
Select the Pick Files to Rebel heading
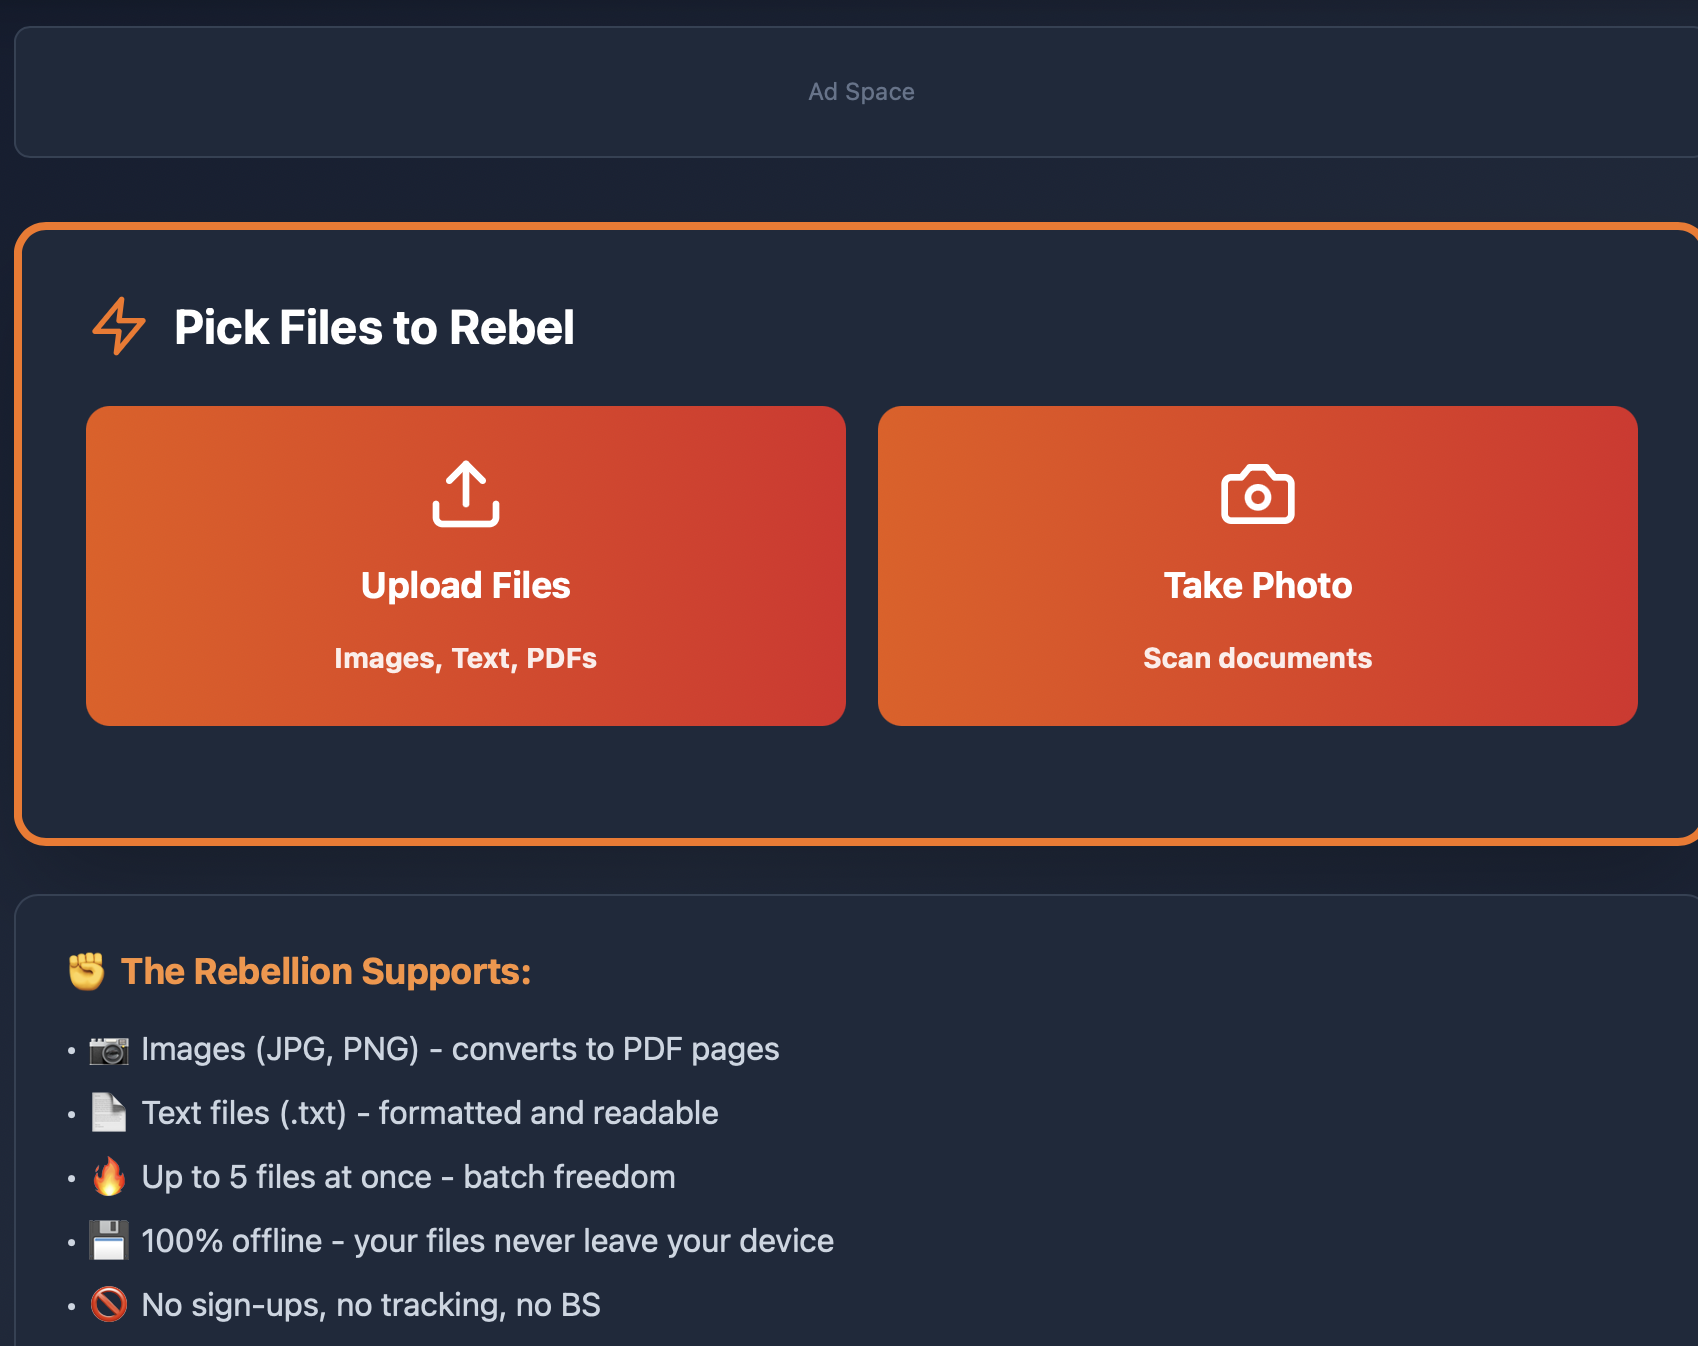coord(375,327)
